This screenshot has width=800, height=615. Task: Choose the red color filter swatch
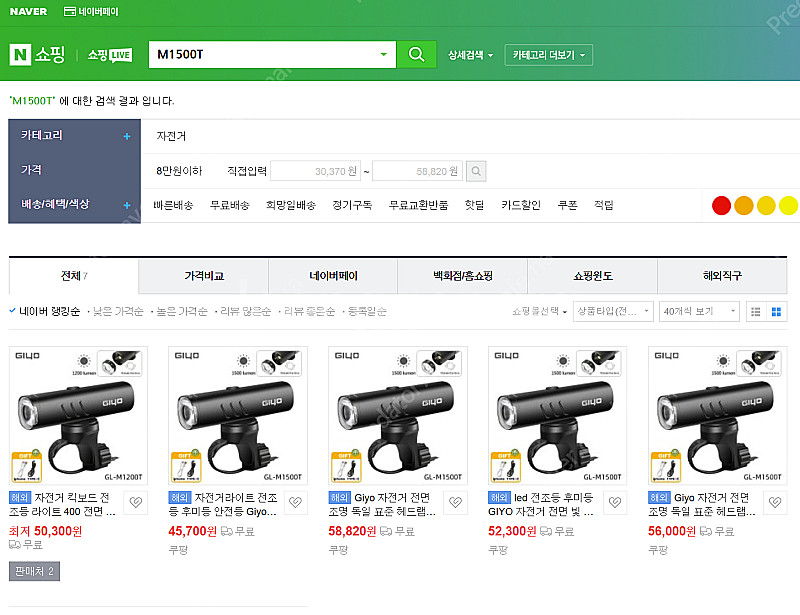pos(721,205)
